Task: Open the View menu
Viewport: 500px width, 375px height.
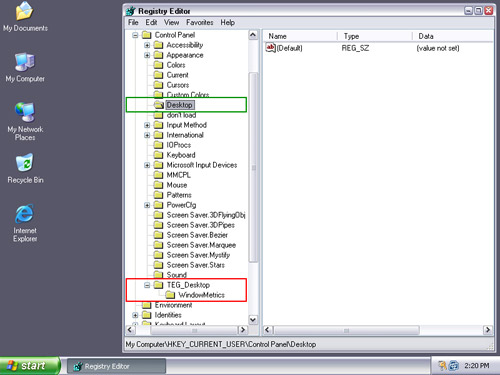Action: (x=172, y=23)
